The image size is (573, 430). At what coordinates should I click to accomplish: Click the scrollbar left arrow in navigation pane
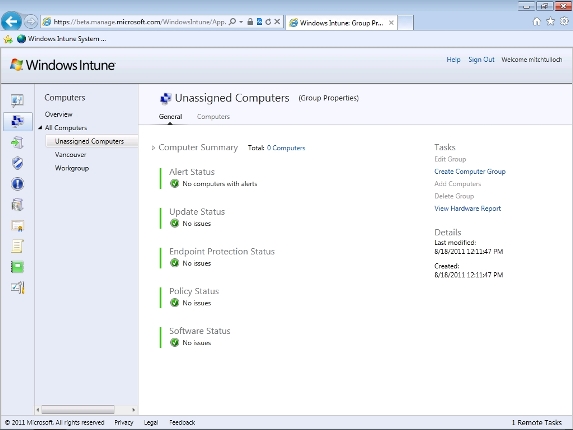(x=38, y=410)
